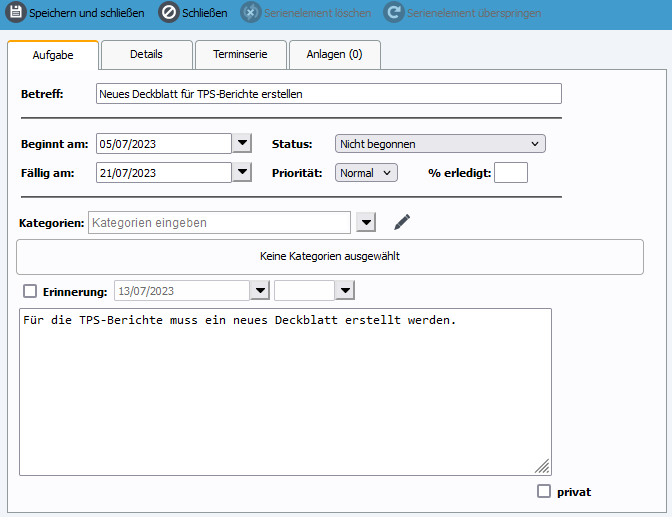
Task: Open the Fällig am date picker
Action: (x=242, y=173)
